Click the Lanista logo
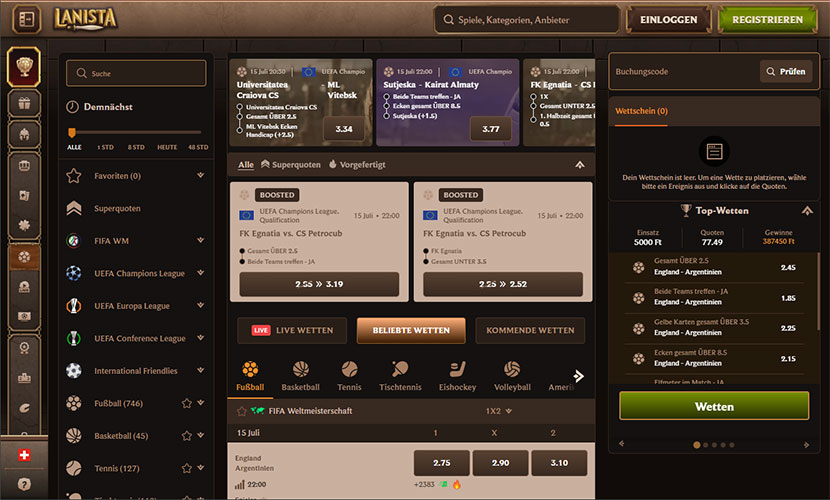The width and height of the screenshot is (830, 500). click(x=85, y=19)
